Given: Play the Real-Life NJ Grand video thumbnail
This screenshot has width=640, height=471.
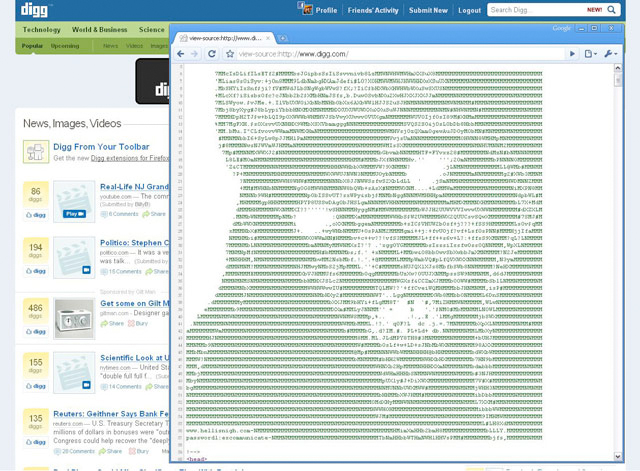Looking at the screenshot, I should (x=74, y=202).
